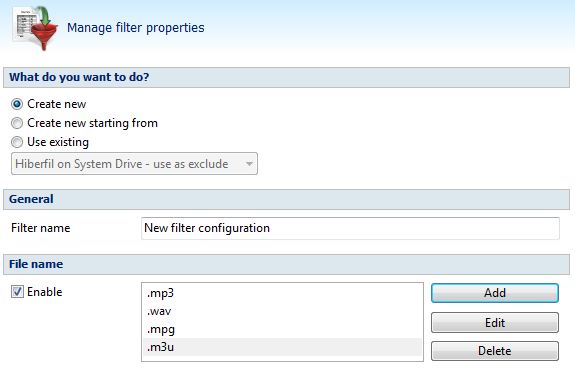Select the .mp3 entry in the list
The height and width of the screenshot is (369, 575).
point(282,293)
